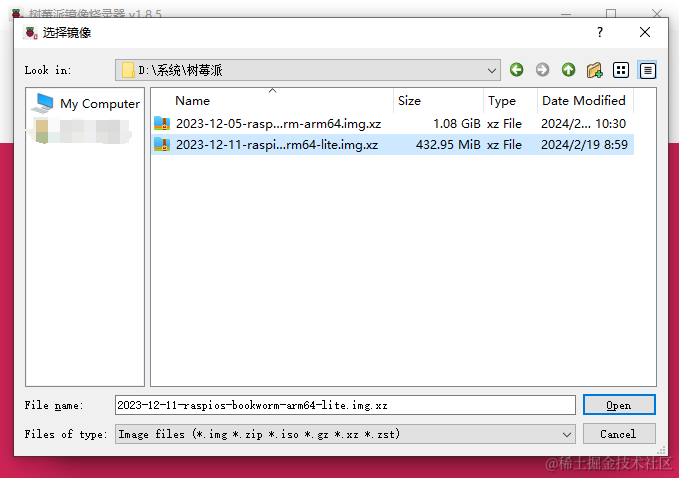Click the Raspberry Pi icon in dialog title
This screenshot has width=679, height=478.
31,32
